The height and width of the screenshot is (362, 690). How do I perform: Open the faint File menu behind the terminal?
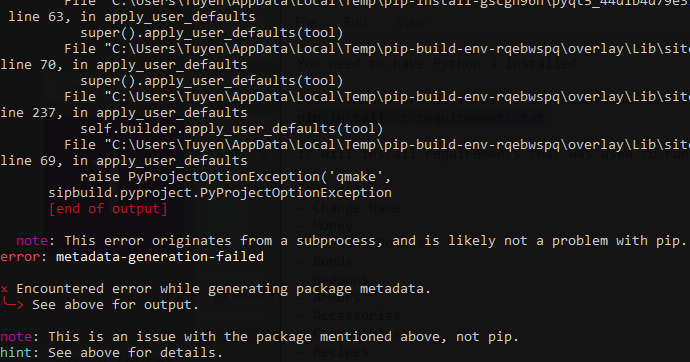point(305,22)
